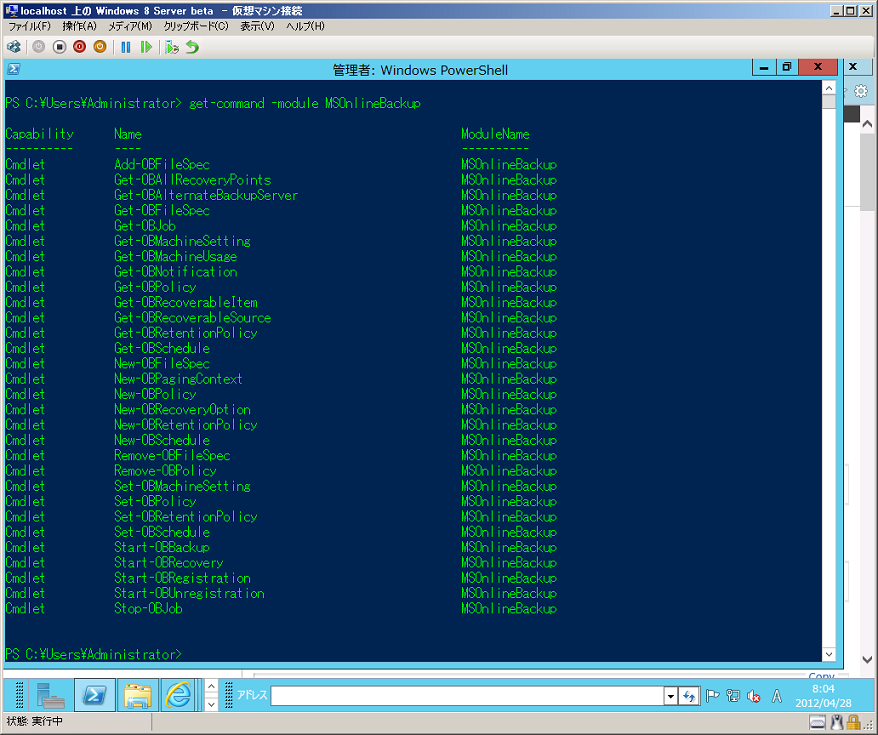The image size is (878, 735).
Task: Click inside the アドレス input field
Action: (x=467, y=696)
